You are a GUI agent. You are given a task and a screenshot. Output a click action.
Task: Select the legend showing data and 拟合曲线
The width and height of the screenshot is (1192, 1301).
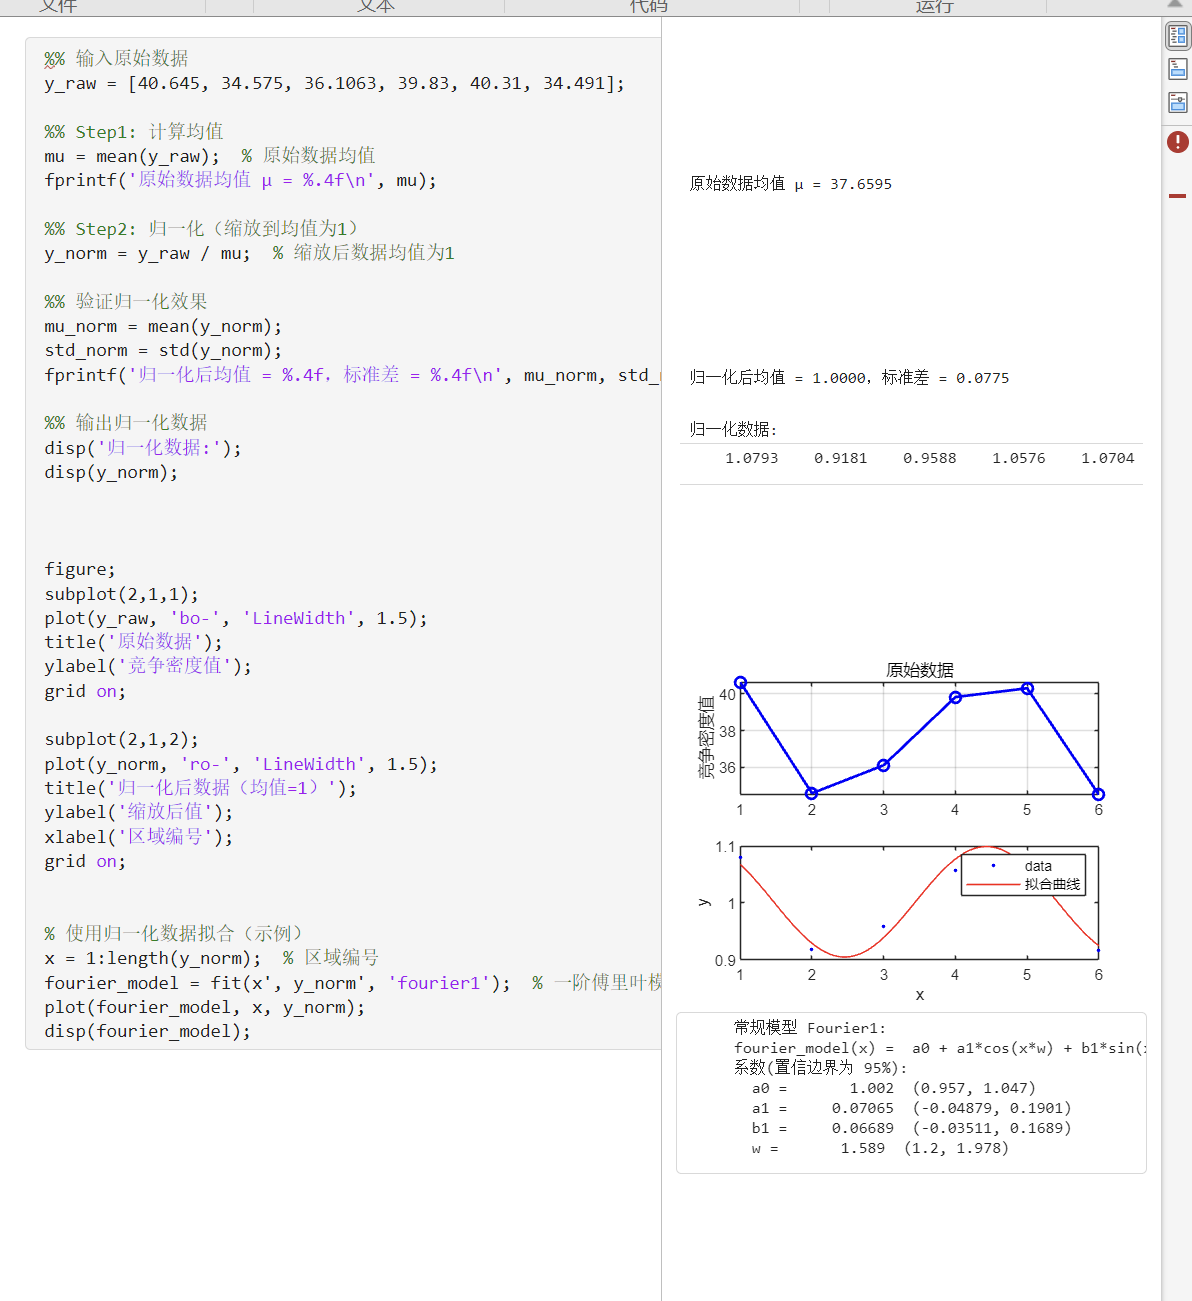[x=1023, y=875]
